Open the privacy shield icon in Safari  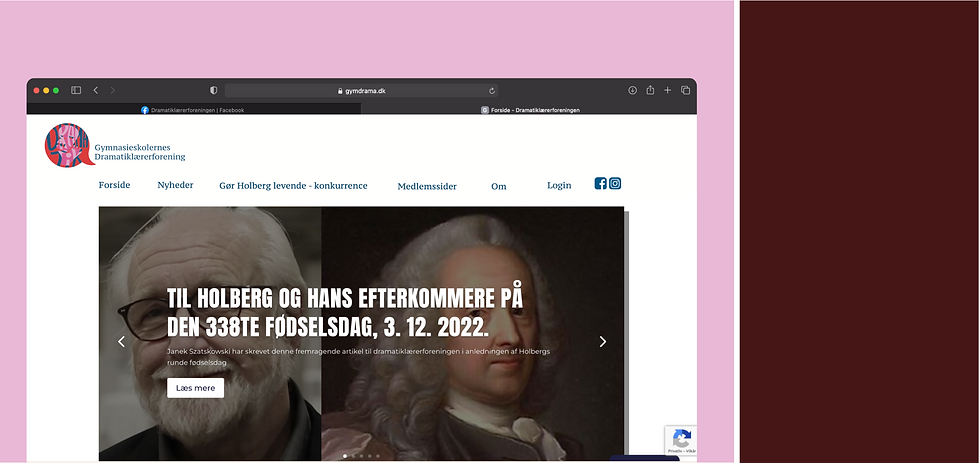[214, 91]
